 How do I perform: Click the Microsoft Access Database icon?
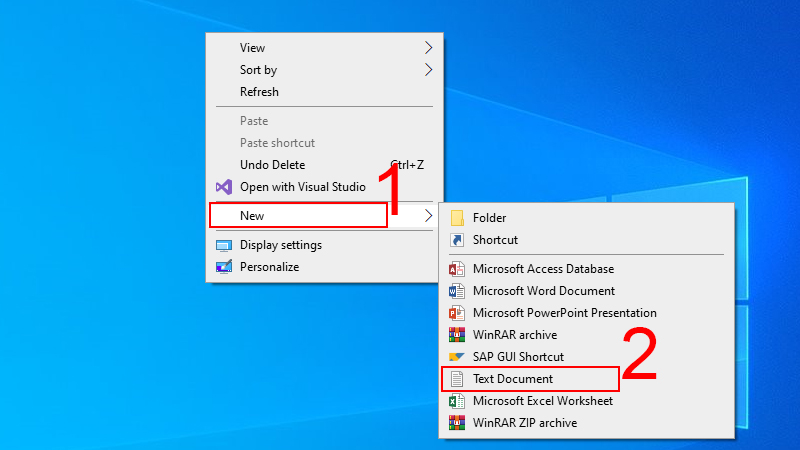457,269
